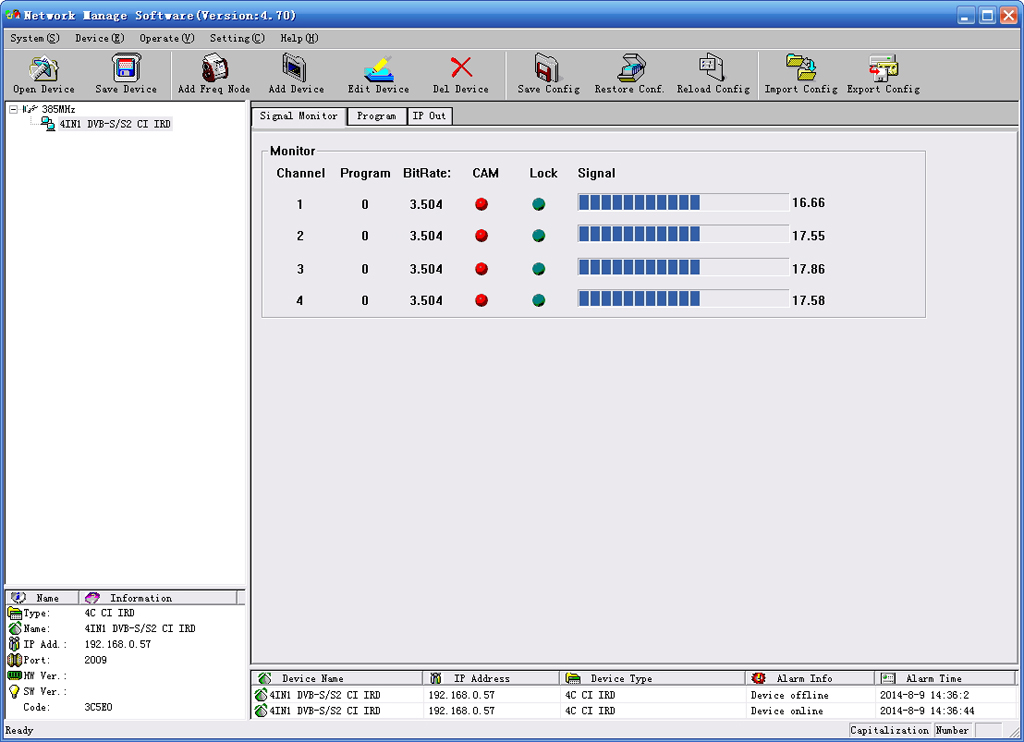Select the 4IN1 DVB-S/S2 CI IRD tree item
1024x742 pixels.
click(115, 124)
